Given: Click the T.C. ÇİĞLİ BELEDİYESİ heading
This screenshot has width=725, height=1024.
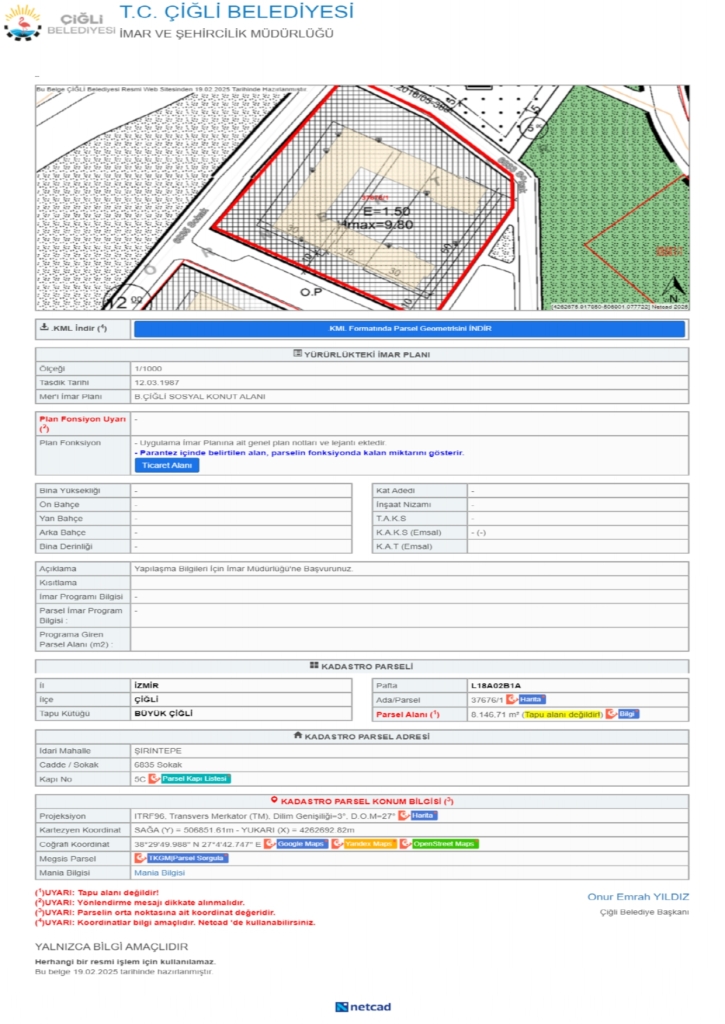Looking at the screenshot, I should pyautogui.click(x=236, y=12).
